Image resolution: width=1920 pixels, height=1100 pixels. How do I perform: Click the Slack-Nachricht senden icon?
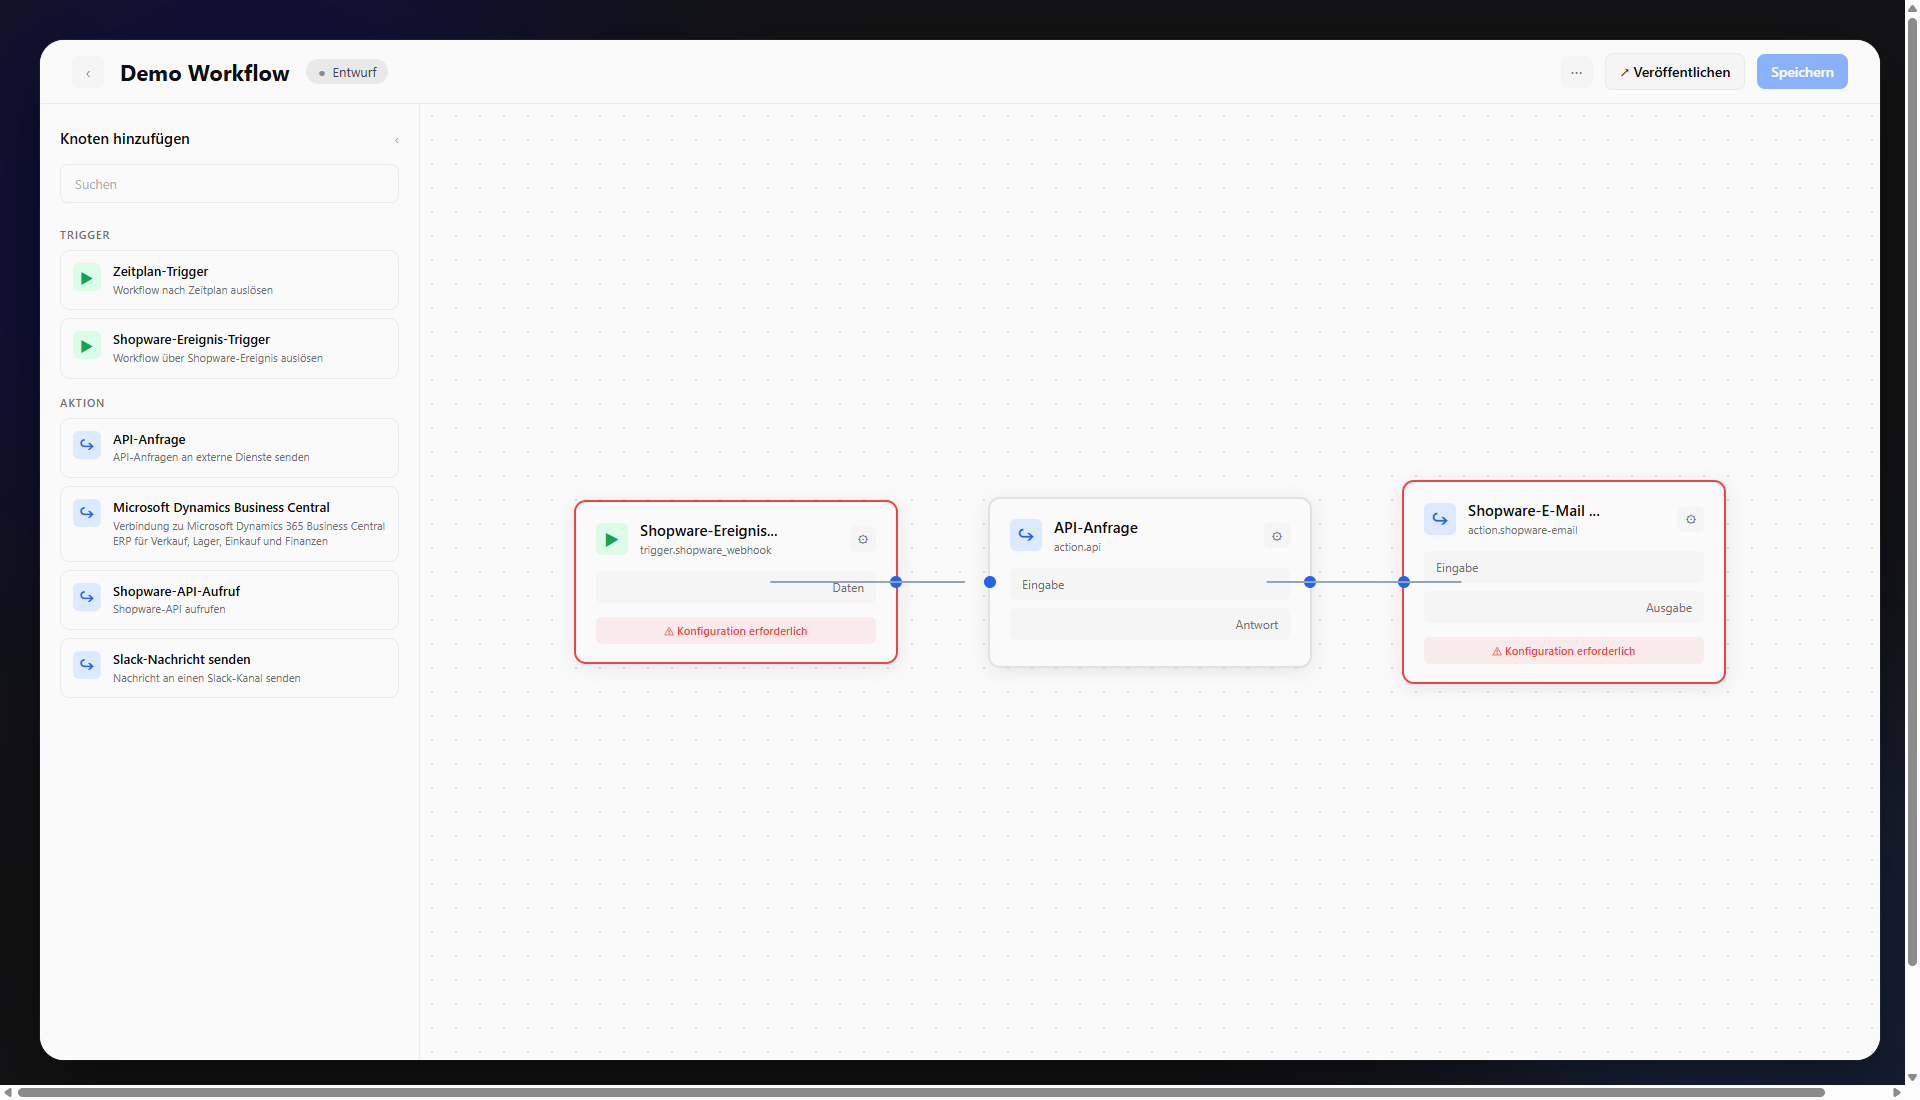tap(86, 666)
